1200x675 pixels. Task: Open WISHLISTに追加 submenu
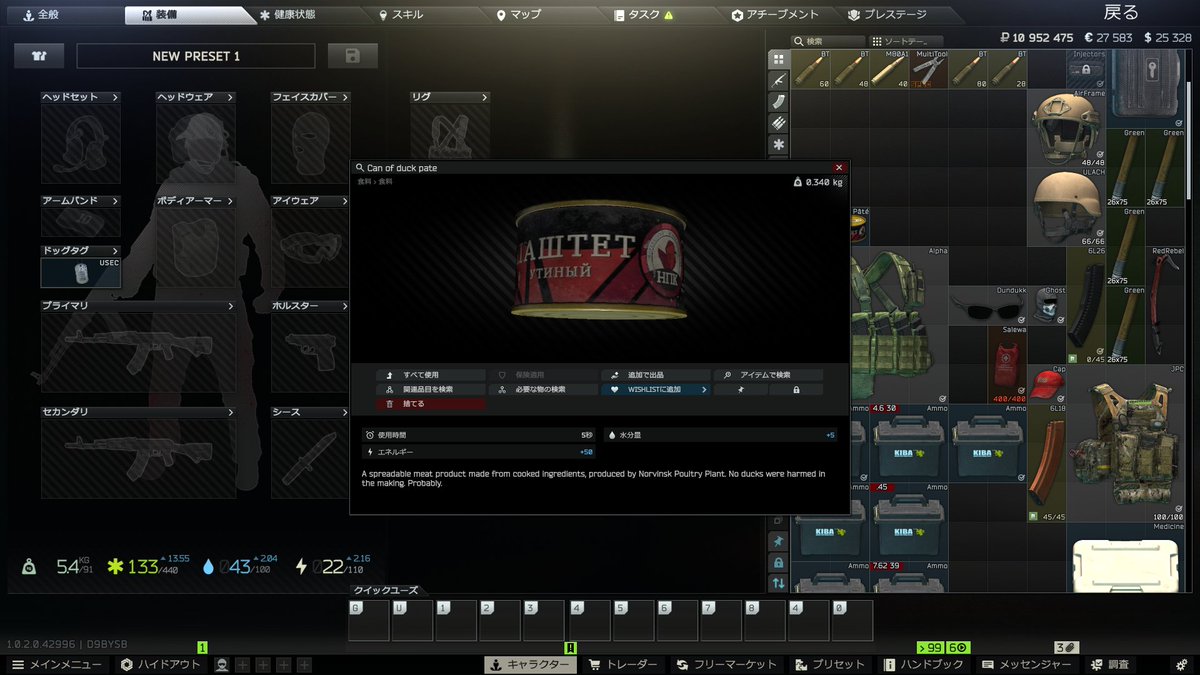[656, 389]
